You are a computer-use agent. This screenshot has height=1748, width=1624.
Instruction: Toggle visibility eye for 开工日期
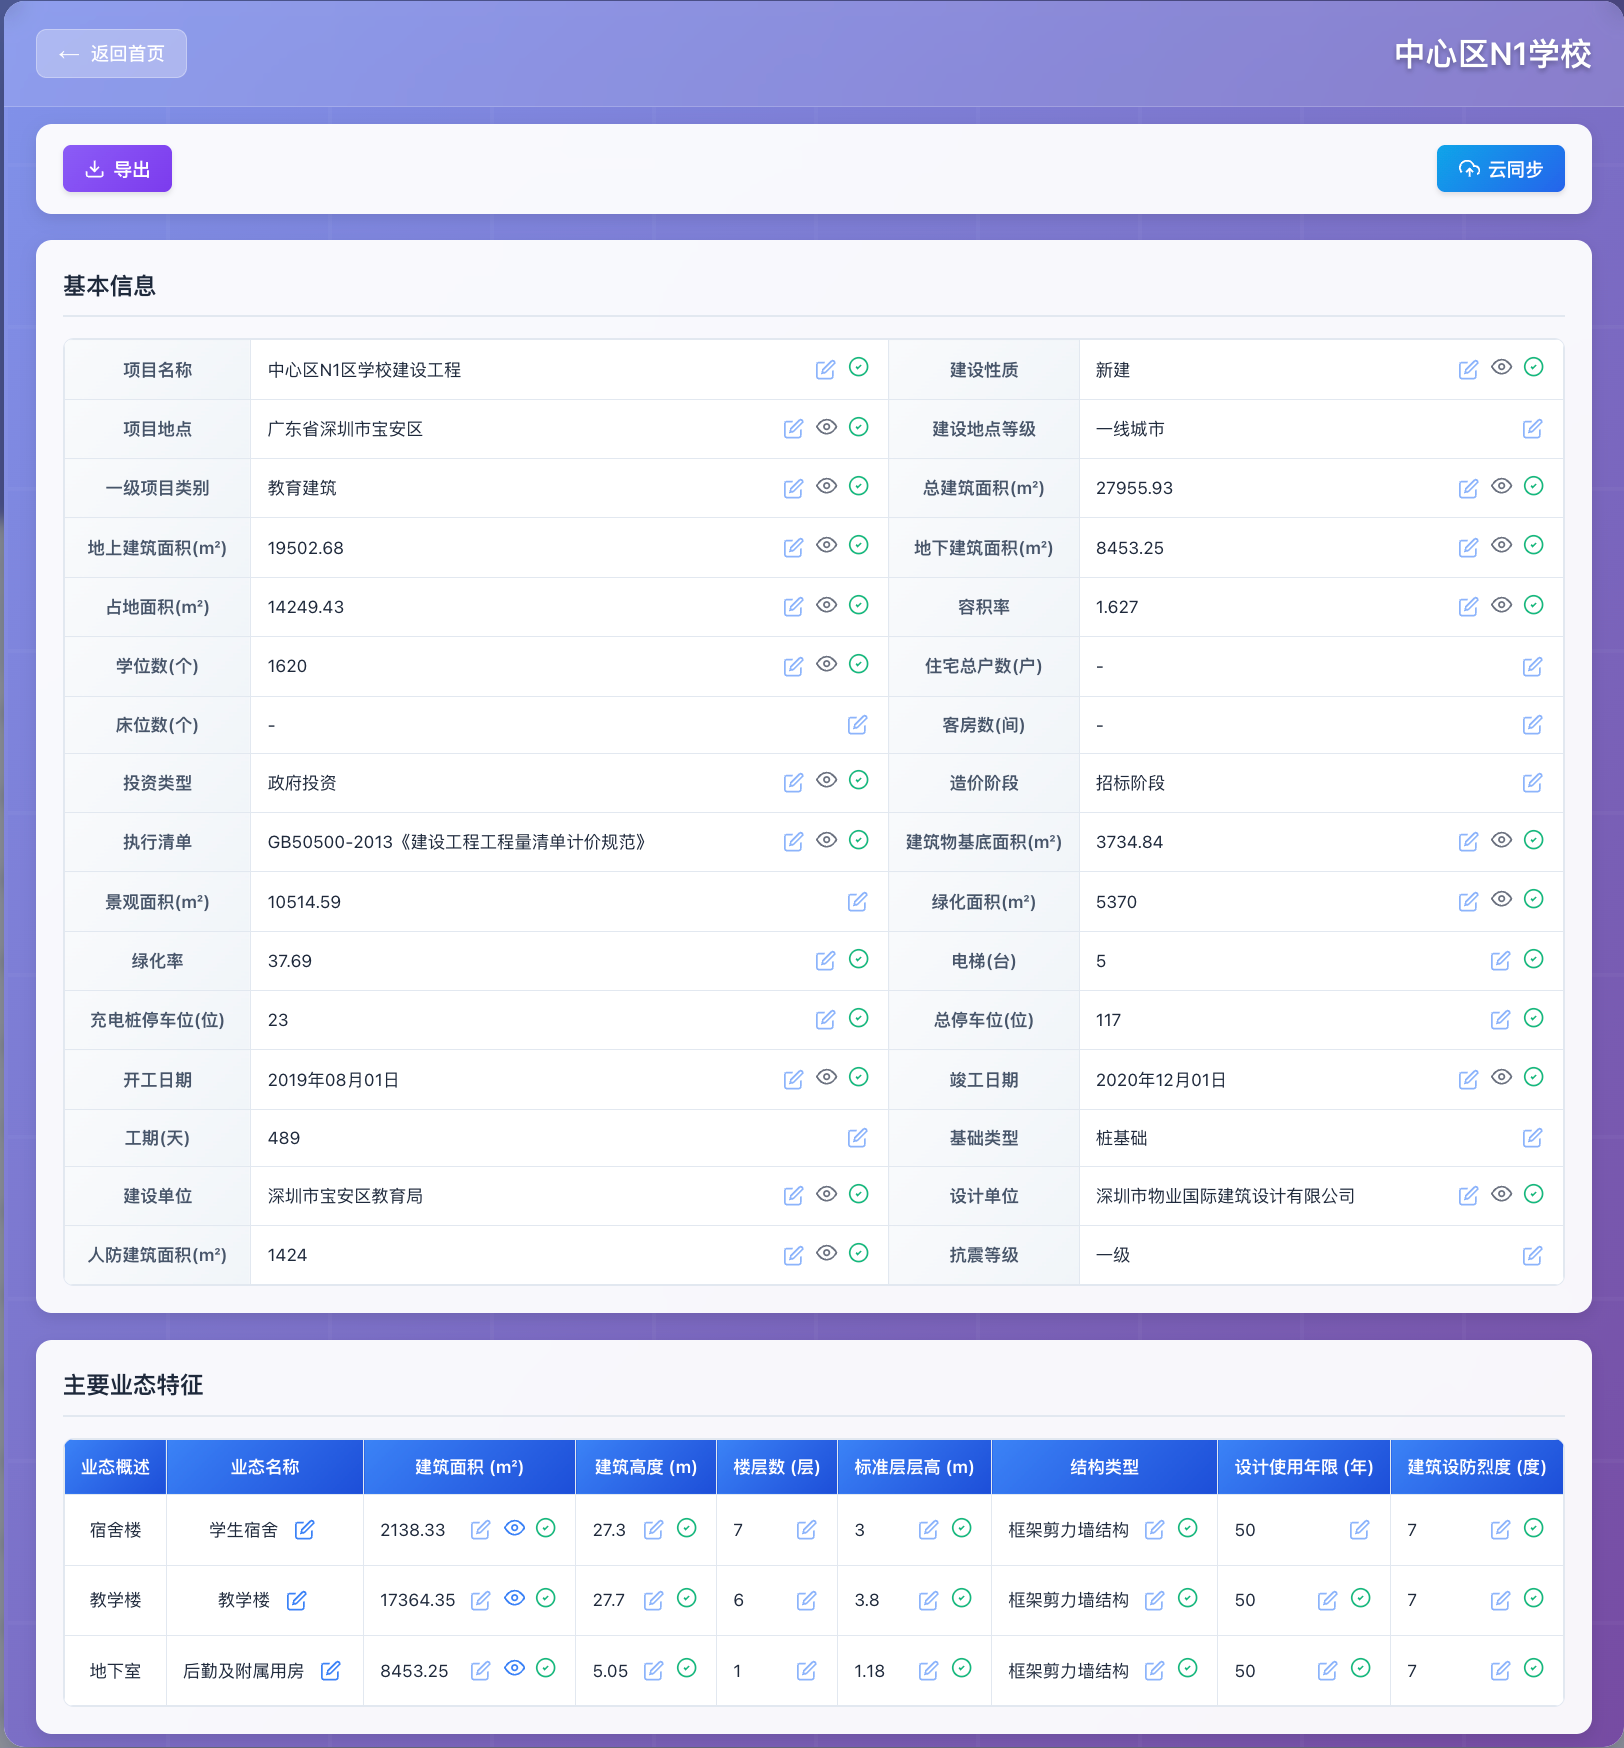click(826, 1077)
